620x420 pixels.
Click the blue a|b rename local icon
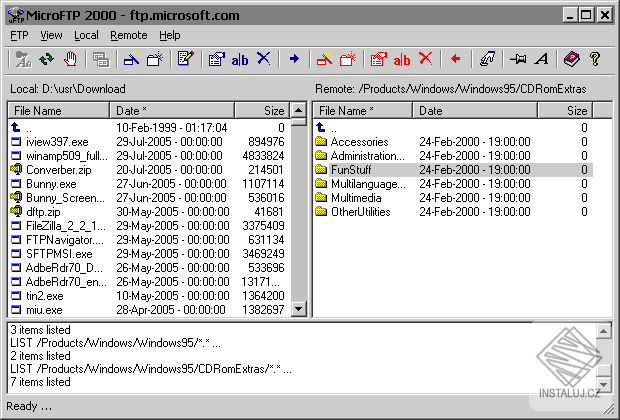pos(240,60)
